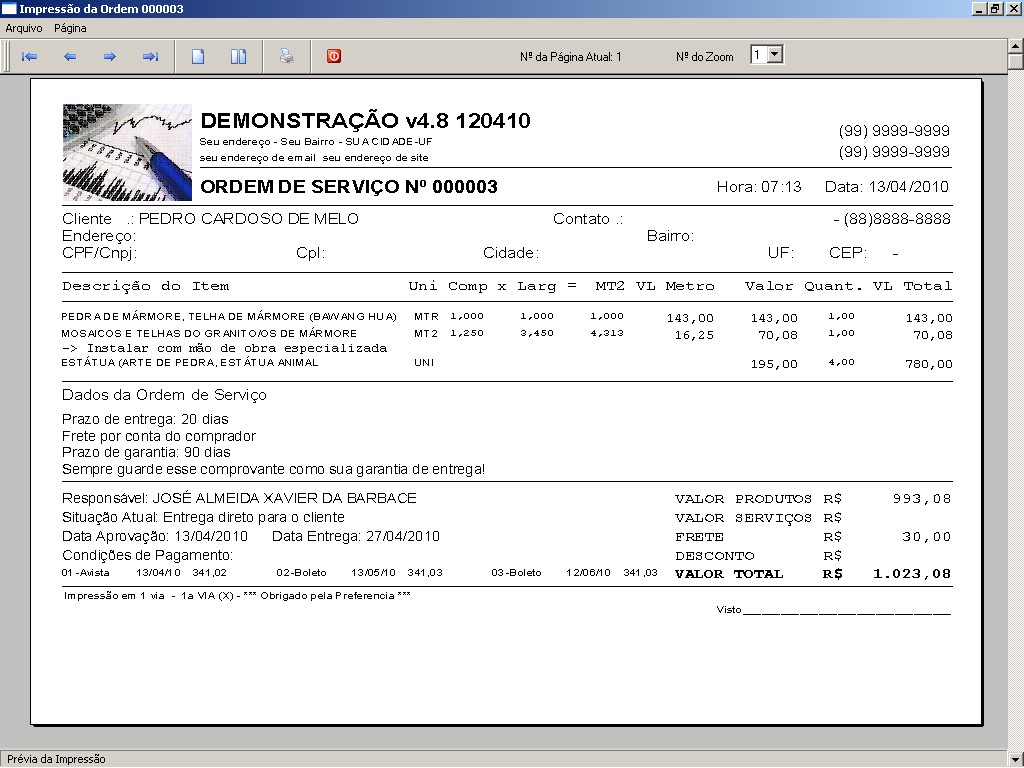The height and width of the screenshot is (768, 1024).
Task: Advance to the next page
Action: [110, 55]
